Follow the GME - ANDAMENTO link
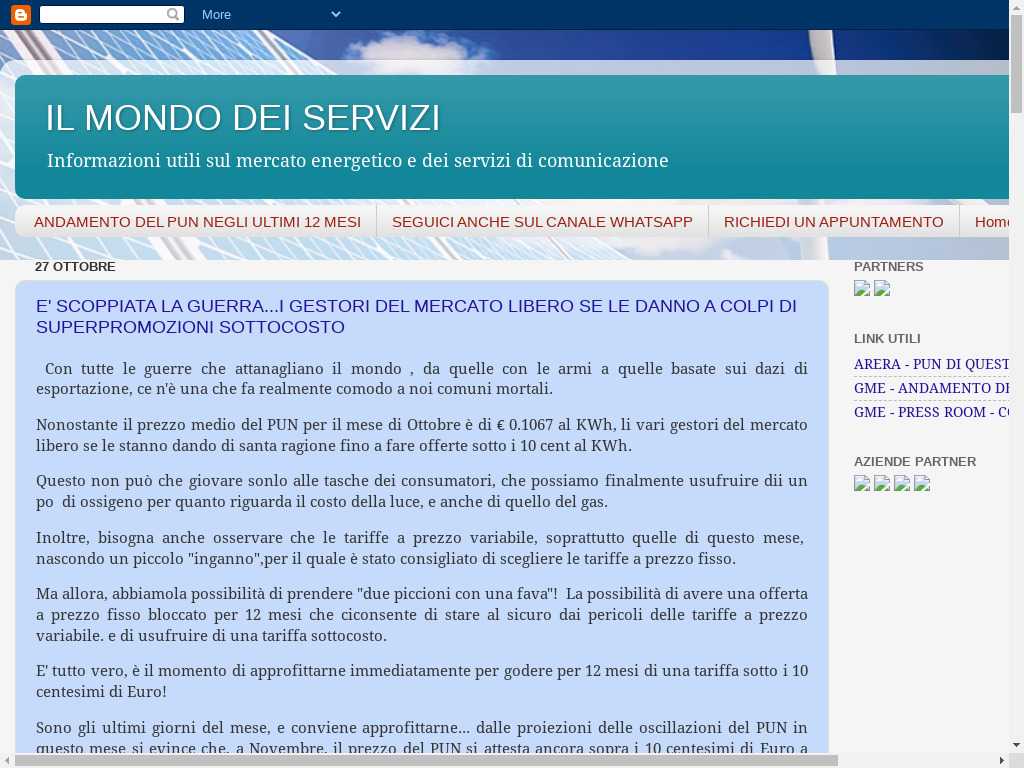The height and width of the screenshot is (768, 1024). coord(930,388)
